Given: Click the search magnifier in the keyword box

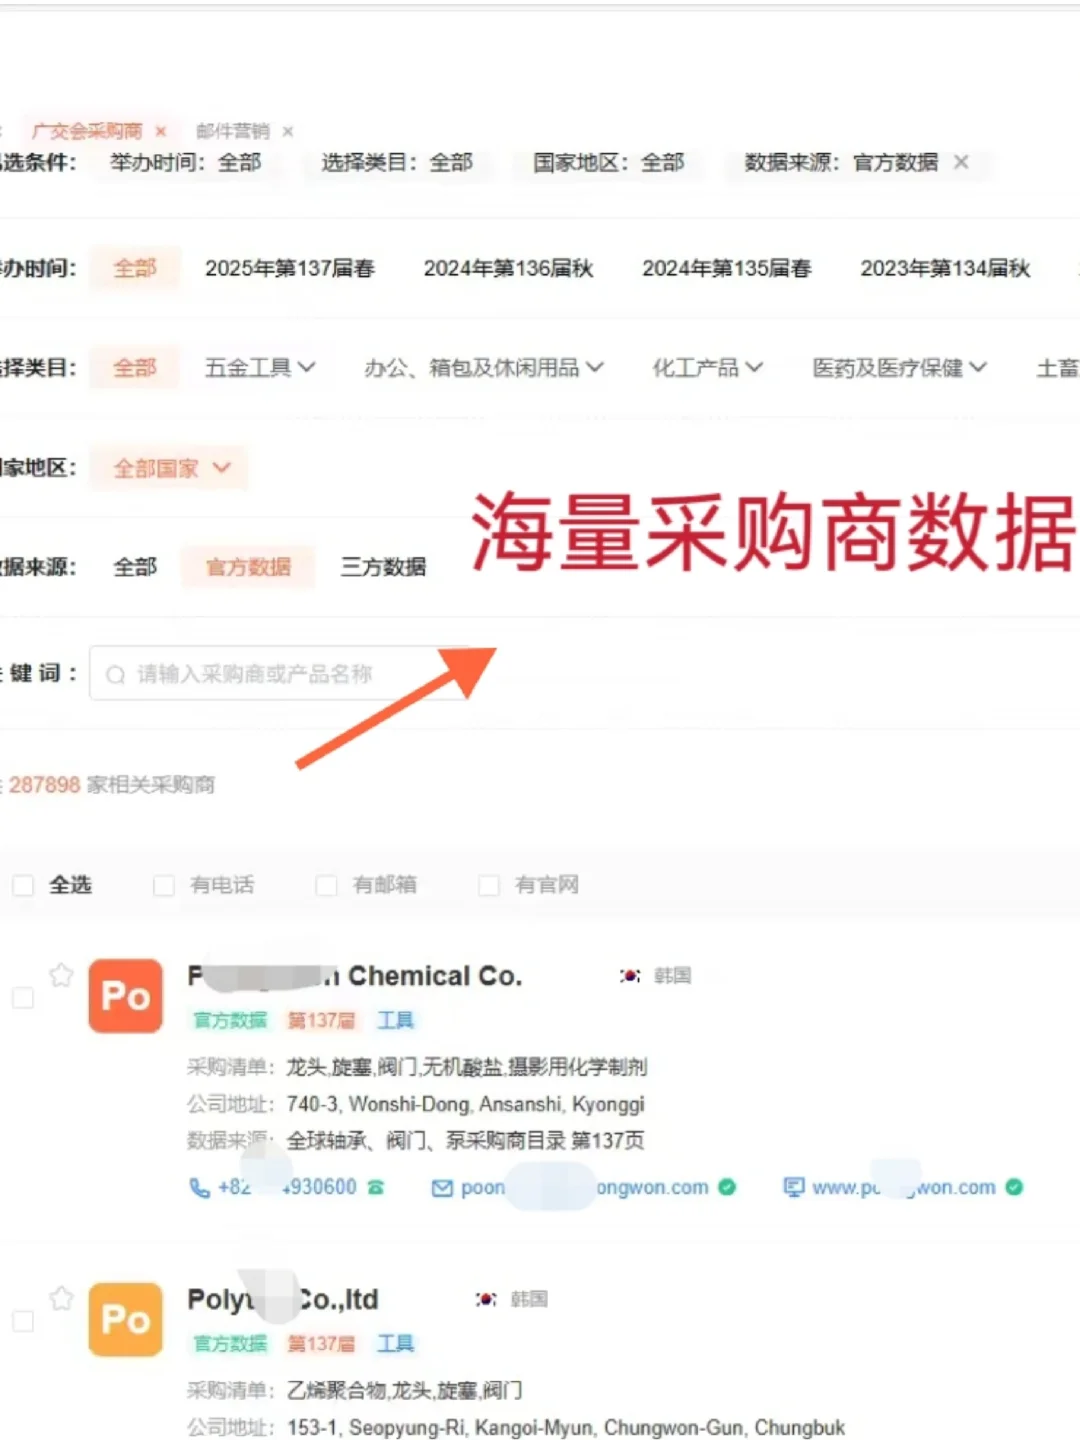Looking at the screenshot, I should click(116, 673).
